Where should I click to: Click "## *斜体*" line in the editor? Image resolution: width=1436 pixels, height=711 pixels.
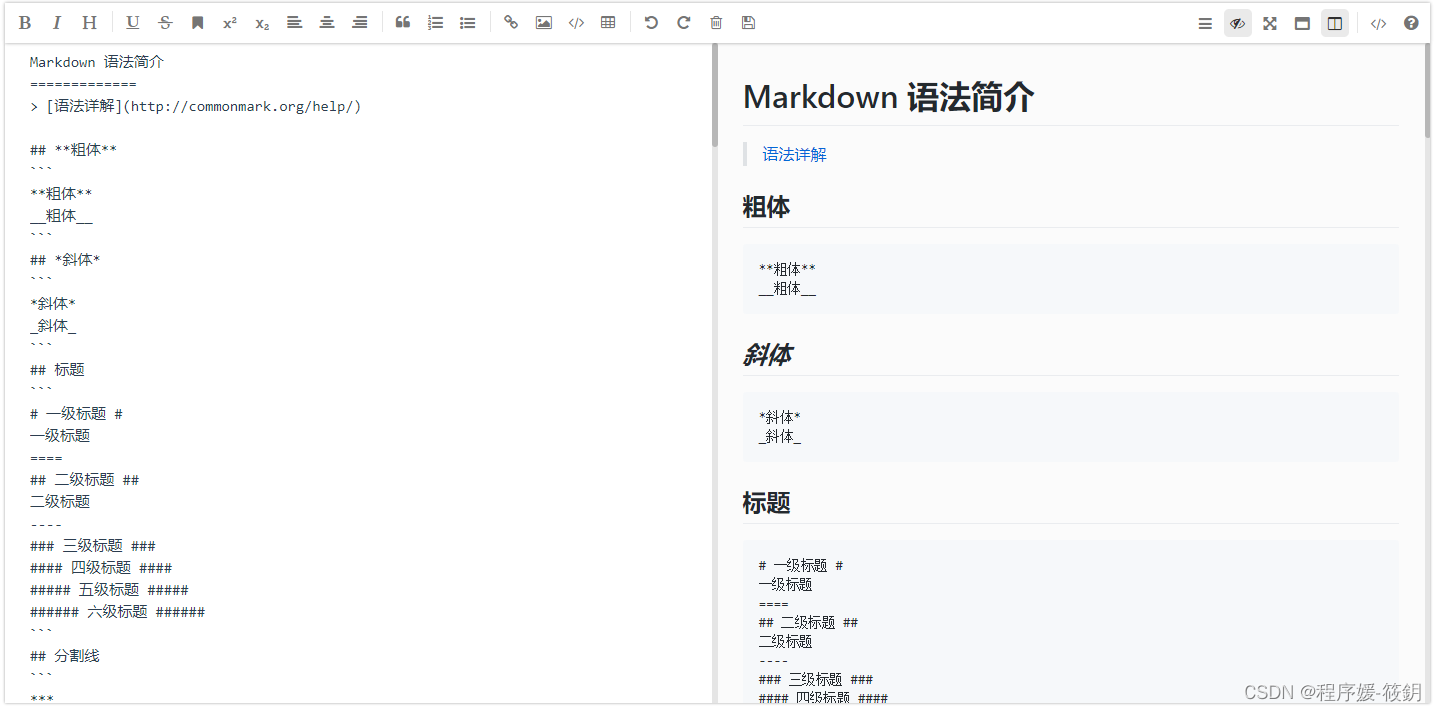(65, 260)
